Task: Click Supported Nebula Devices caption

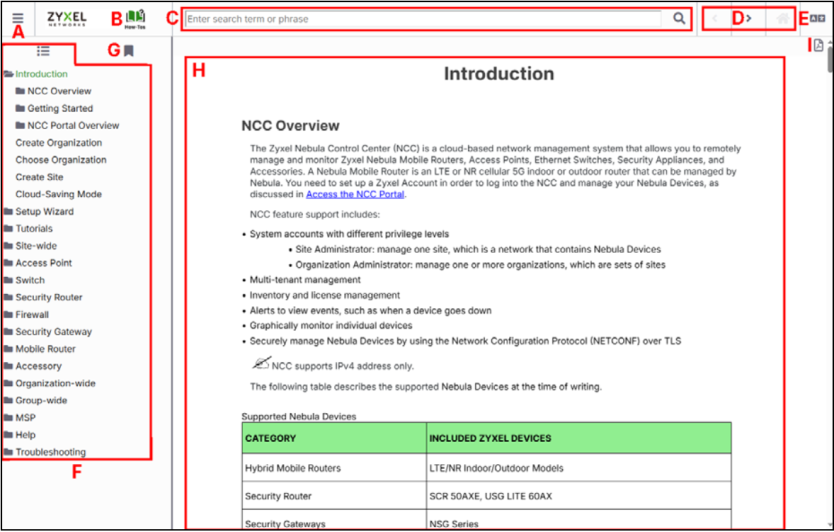Action: coord(299,417)
